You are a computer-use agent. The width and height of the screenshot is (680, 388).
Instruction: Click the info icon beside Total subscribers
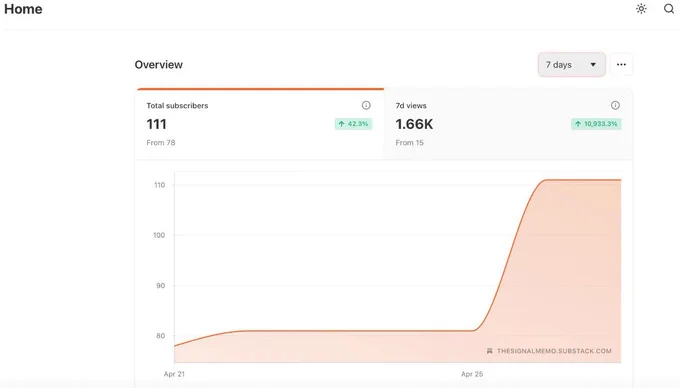click(366, 105)
